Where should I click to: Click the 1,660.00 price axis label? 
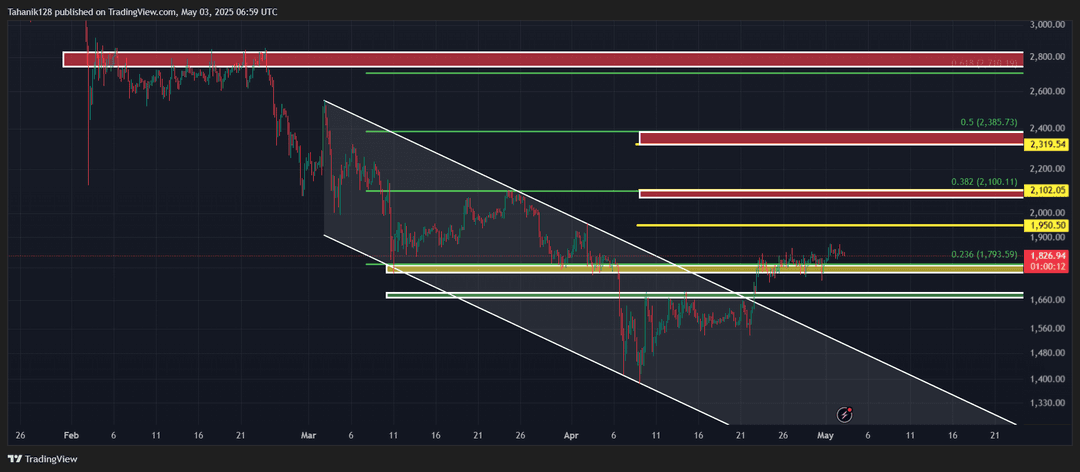tap(1047, 300)
